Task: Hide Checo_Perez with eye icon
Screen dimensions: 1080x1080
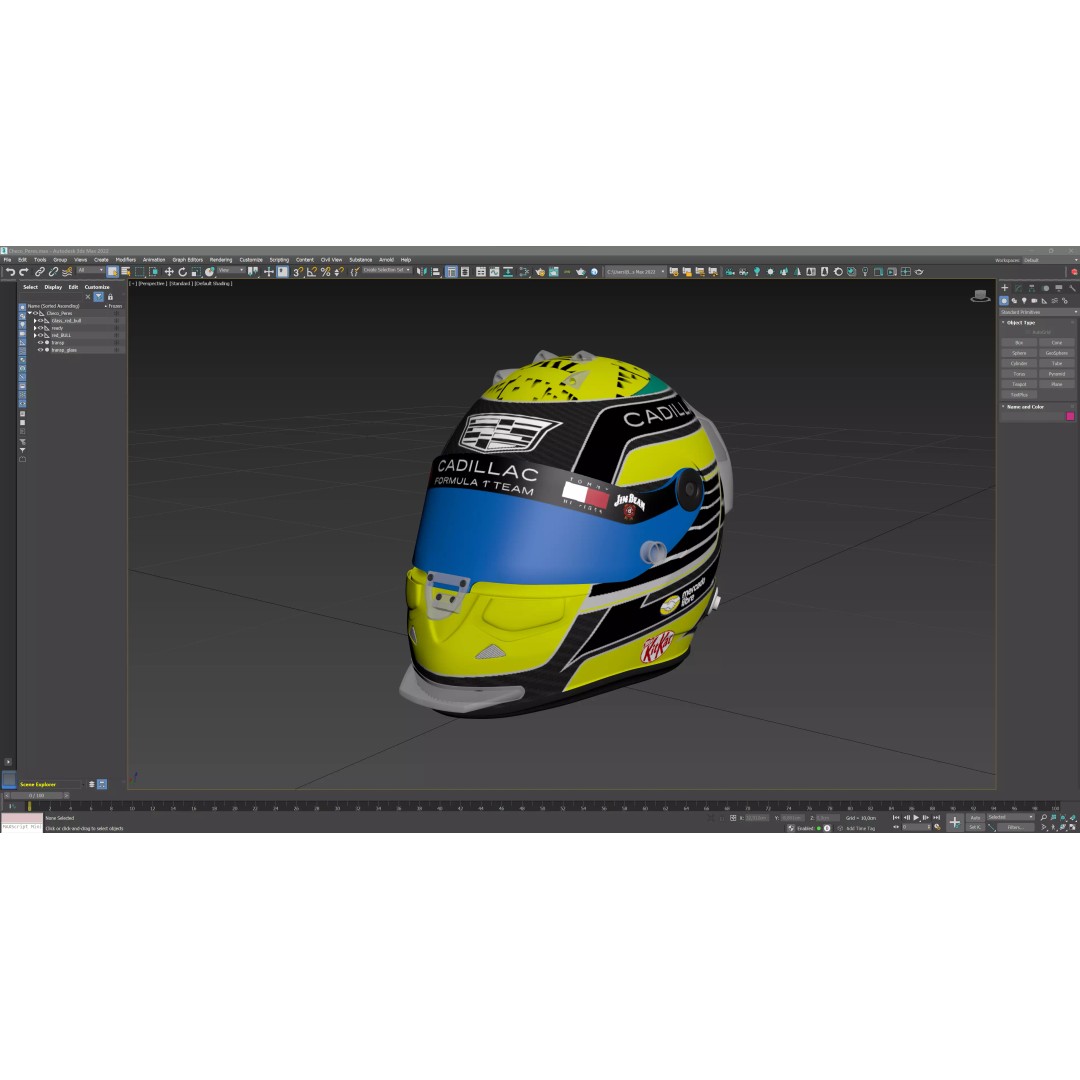Action: point(36,313)
